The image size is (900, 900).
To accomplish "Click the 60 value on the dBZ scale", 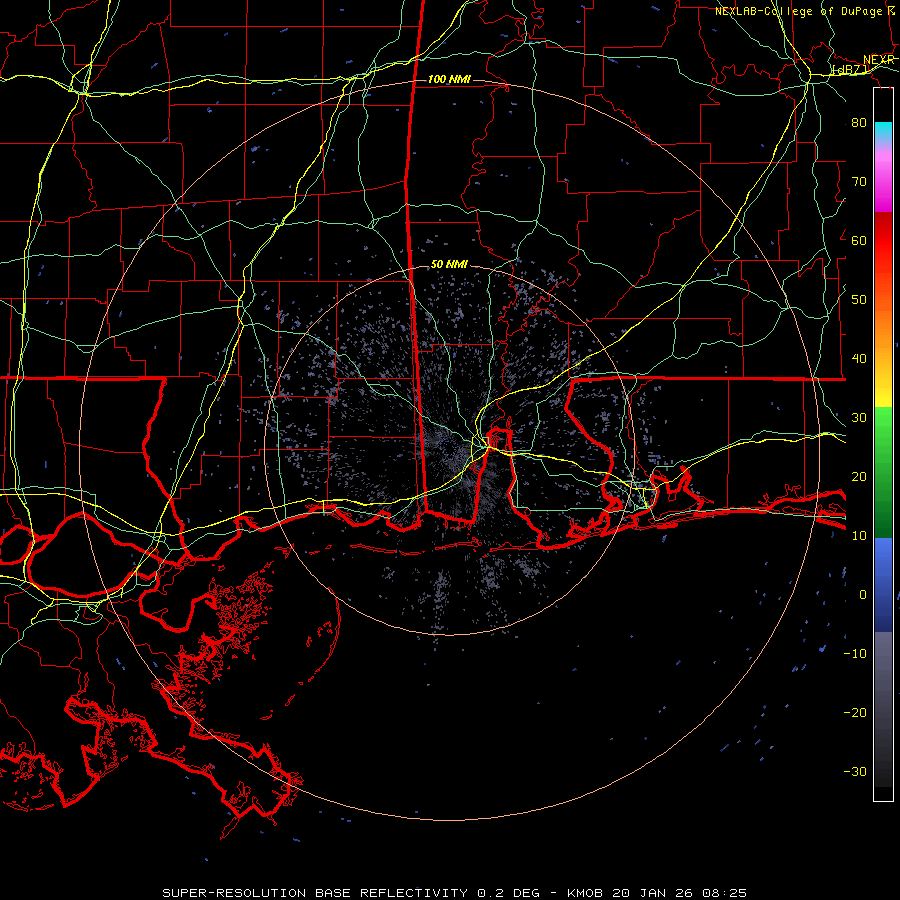I will (859, 240).
